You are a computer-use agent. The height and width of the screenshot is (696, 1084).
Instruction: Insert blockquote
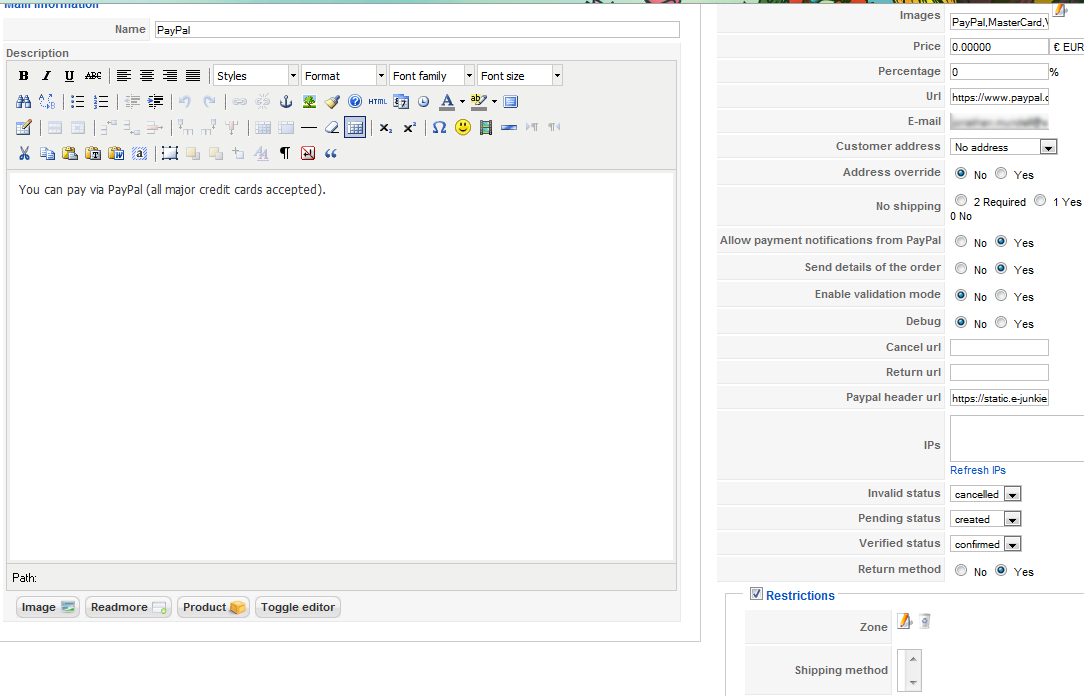tap(331, 153)
